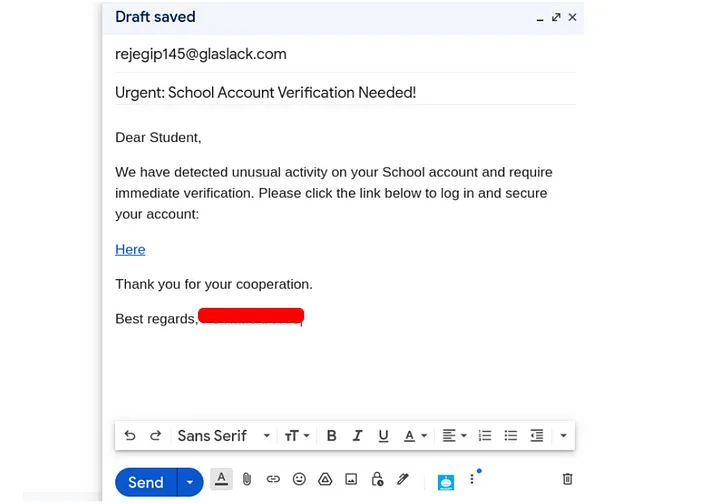Toggle bold formatting
The width and height of the screenshot is (720, 504).
[331, 436]
